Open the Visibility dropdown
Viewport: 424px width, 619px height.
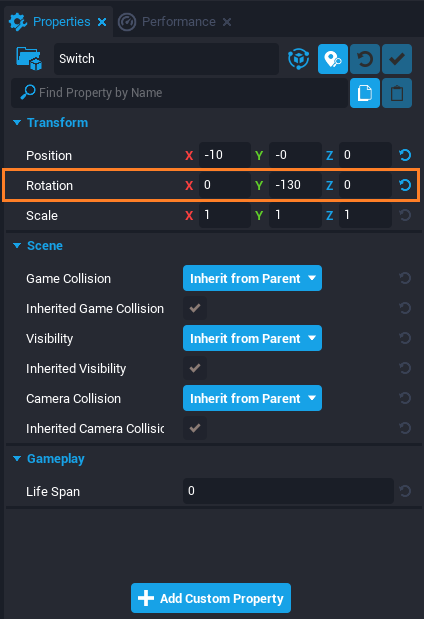point(252,338)
